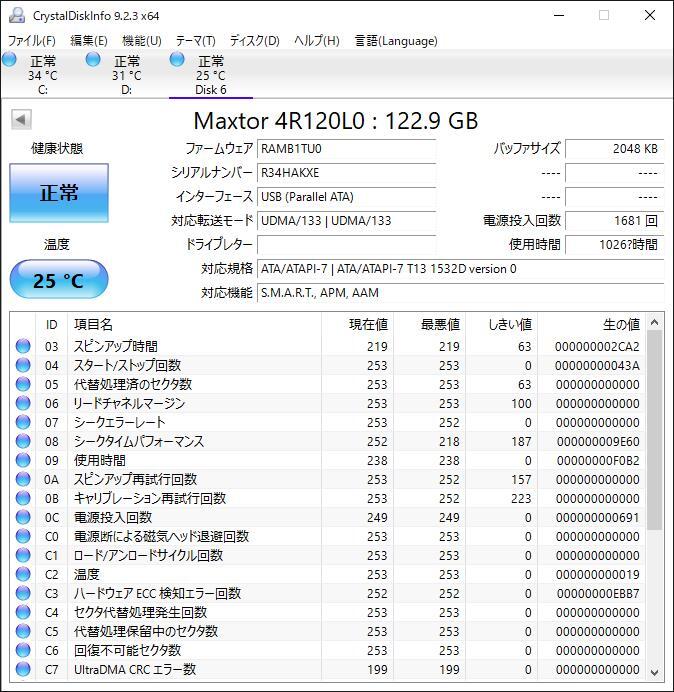Click the transfer mode field UDMA/133

pyautogui.click(x=346, y=220)
